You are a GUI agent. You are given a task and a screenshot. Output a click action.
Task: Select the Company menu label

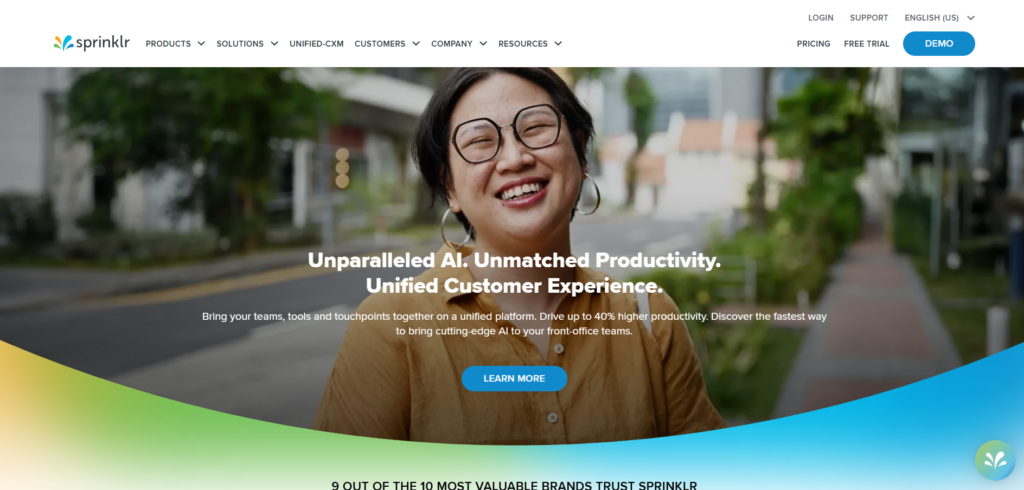click(x=452, y=44)
